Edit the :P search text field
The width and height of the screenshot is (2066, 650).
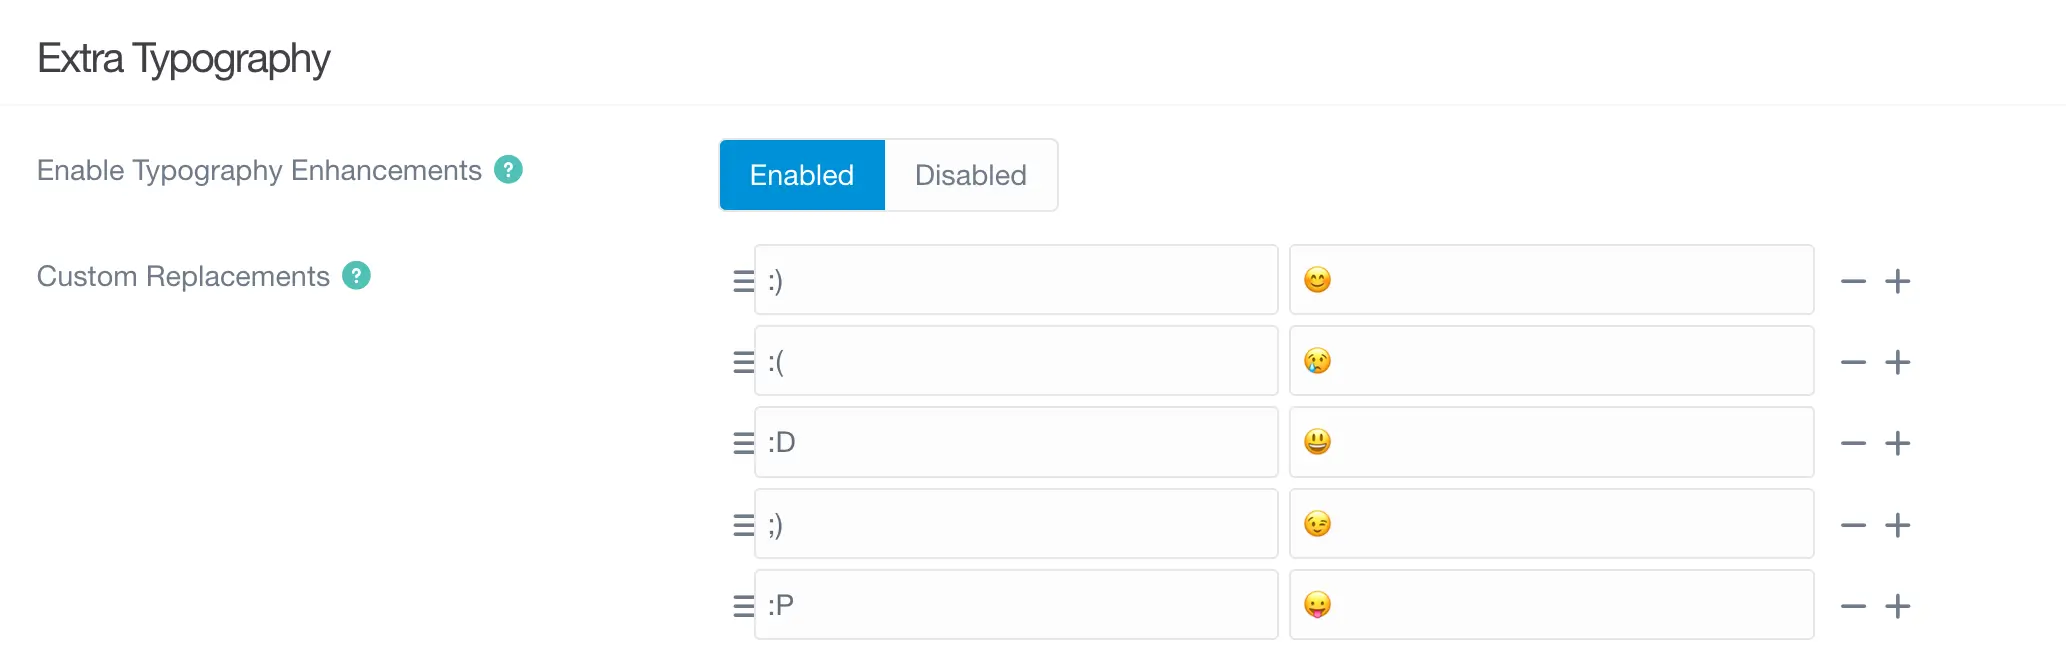click(1016, 605)
